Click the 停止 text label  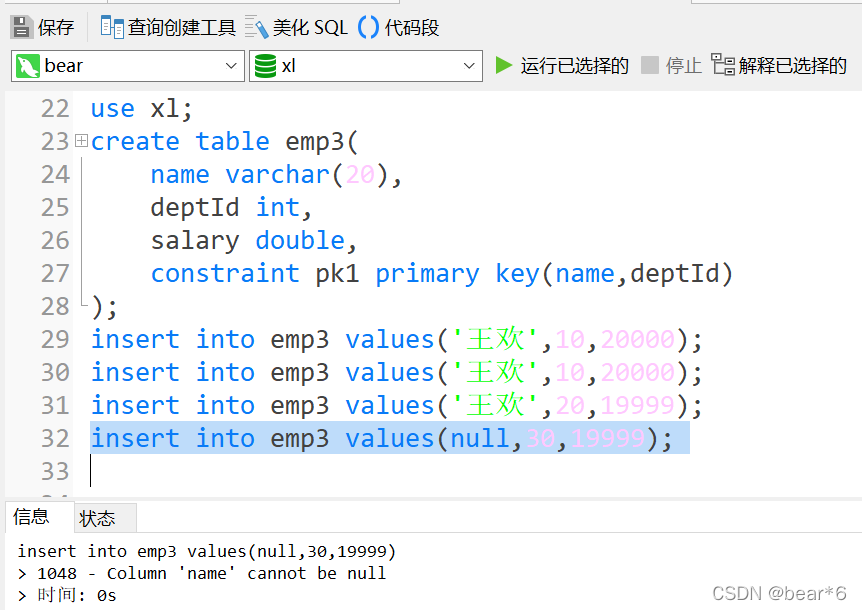click(x=684, y=65)
